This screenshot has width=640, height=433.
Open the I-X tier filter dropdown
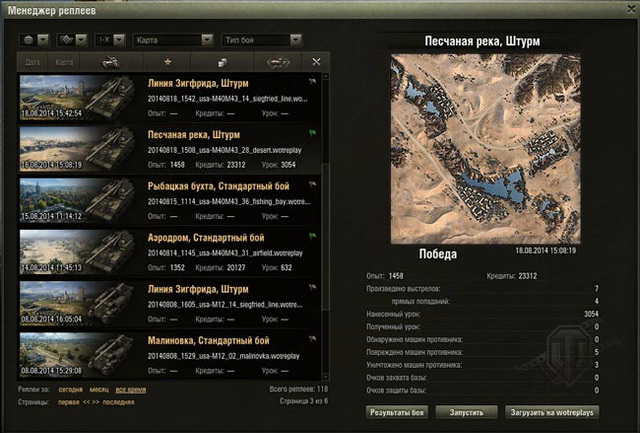(x=110, y=40)
